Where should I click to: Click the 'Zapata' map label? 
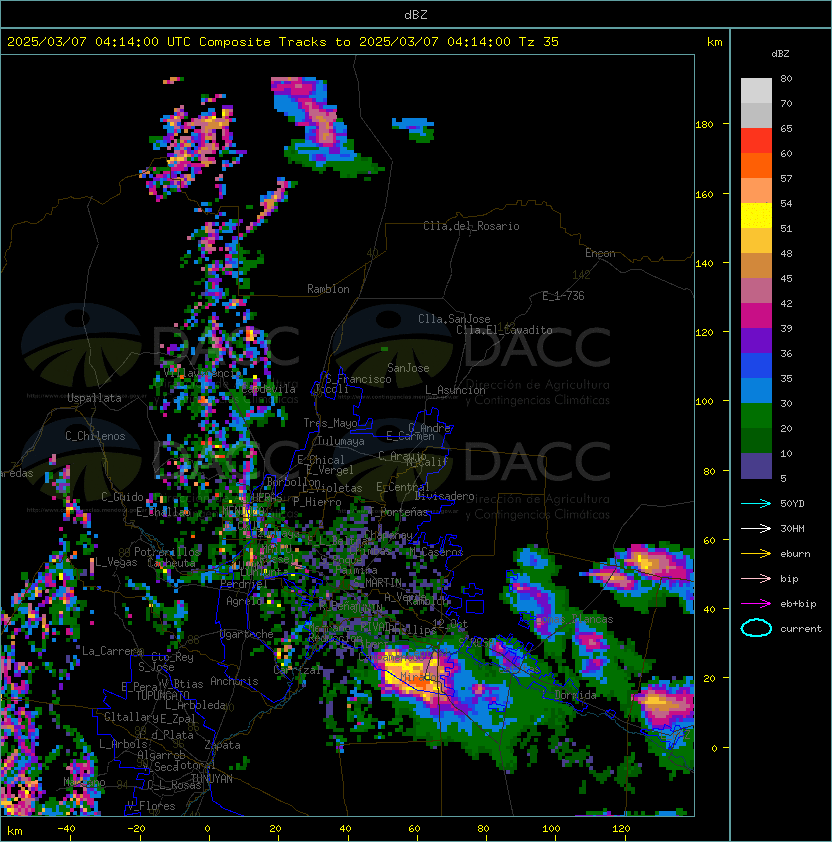[x=222, y=745]
